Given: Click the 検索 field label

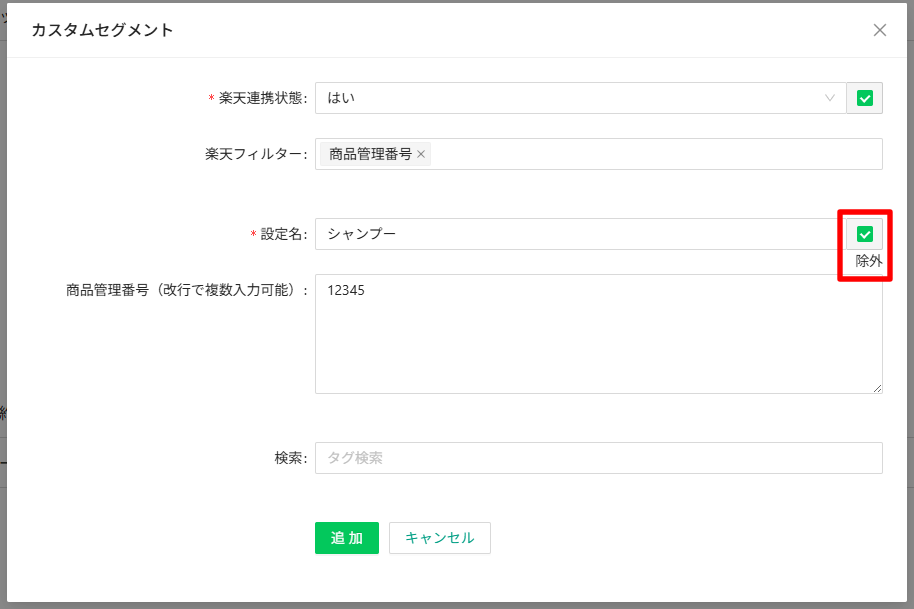Looking at the screenshot, I should coord(290,458).
